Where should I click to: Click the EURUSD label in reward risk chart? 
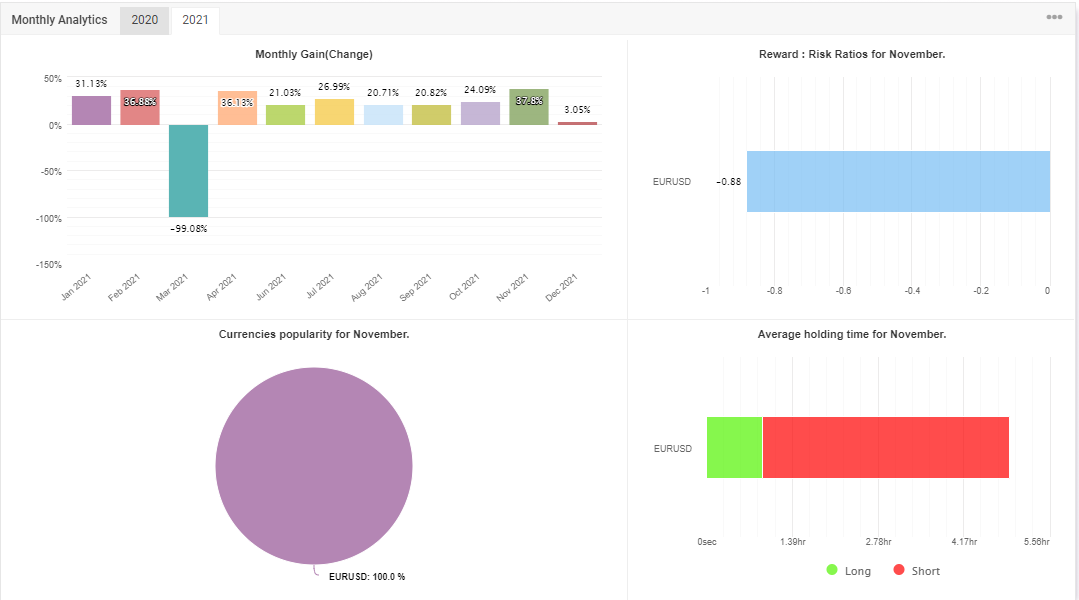click(x=672, y=182)
